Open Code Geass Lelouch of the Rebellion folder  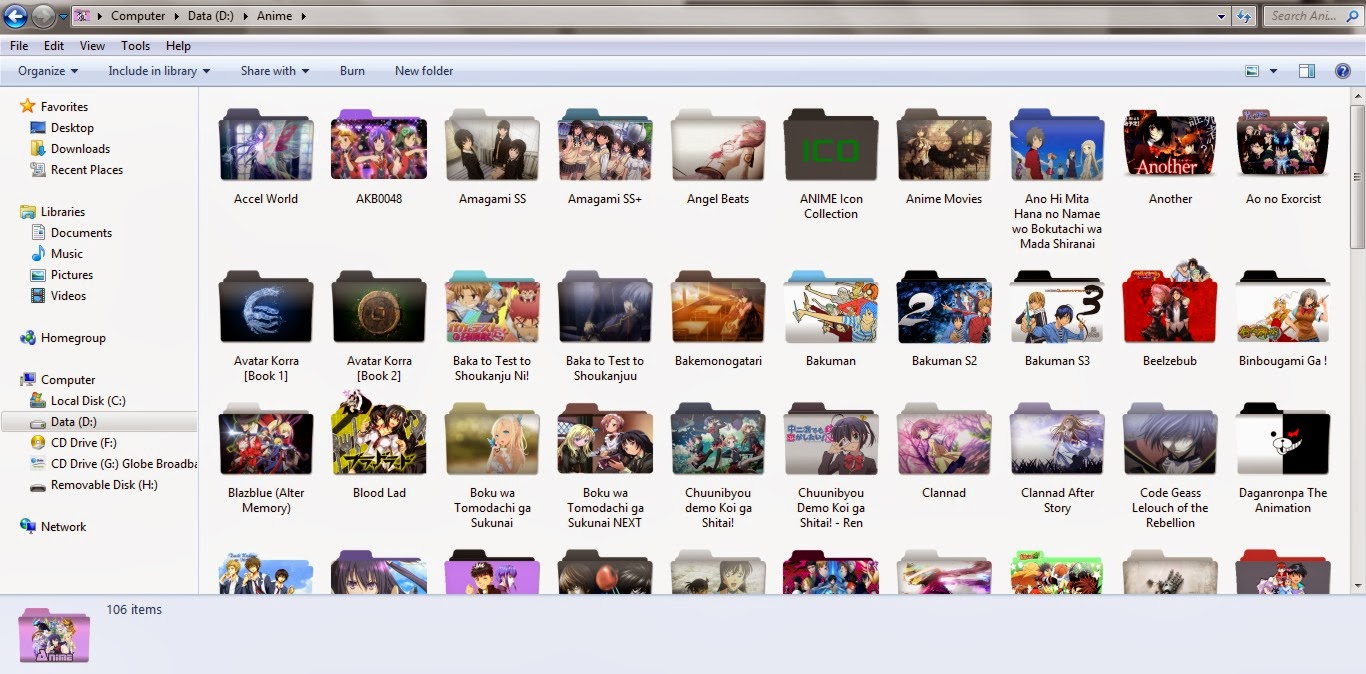(1170, 439)
